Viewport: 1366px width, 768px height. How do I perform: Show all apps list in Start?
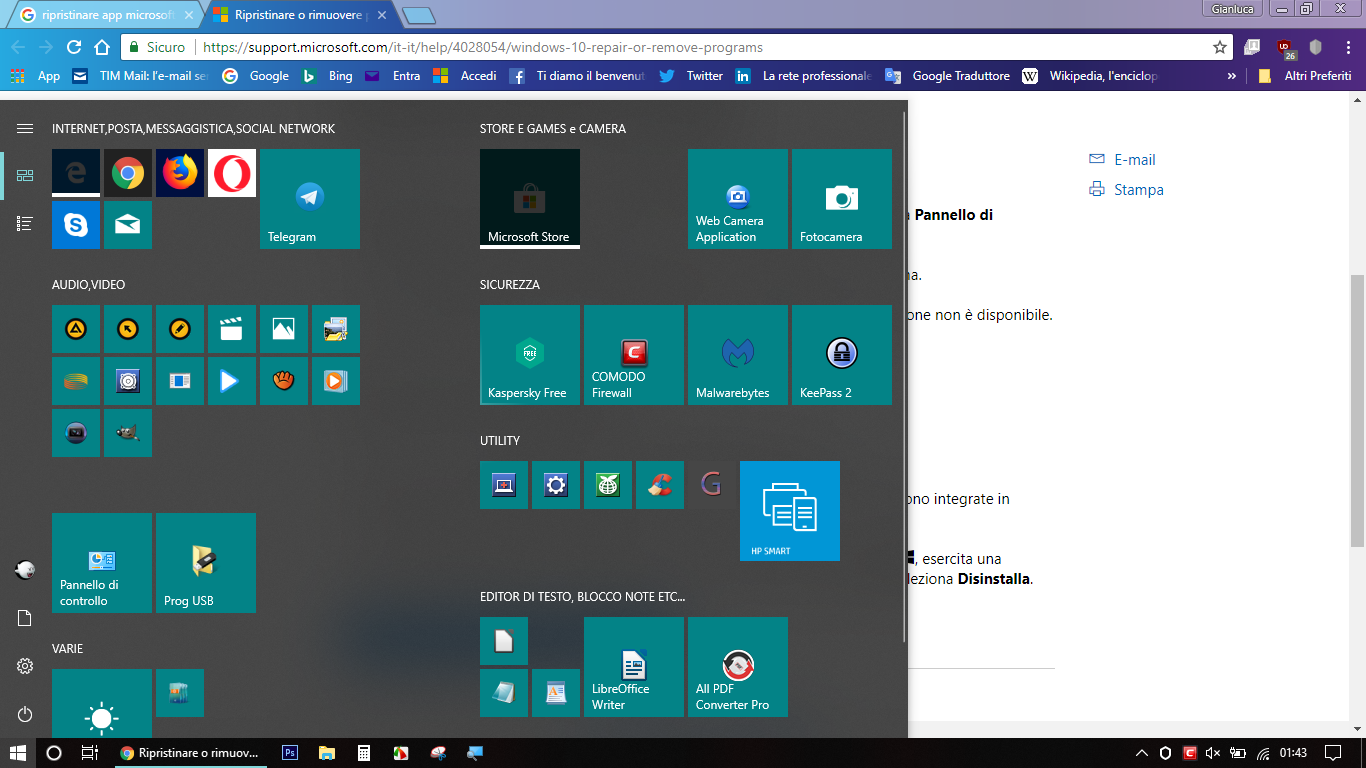(25, 224)
